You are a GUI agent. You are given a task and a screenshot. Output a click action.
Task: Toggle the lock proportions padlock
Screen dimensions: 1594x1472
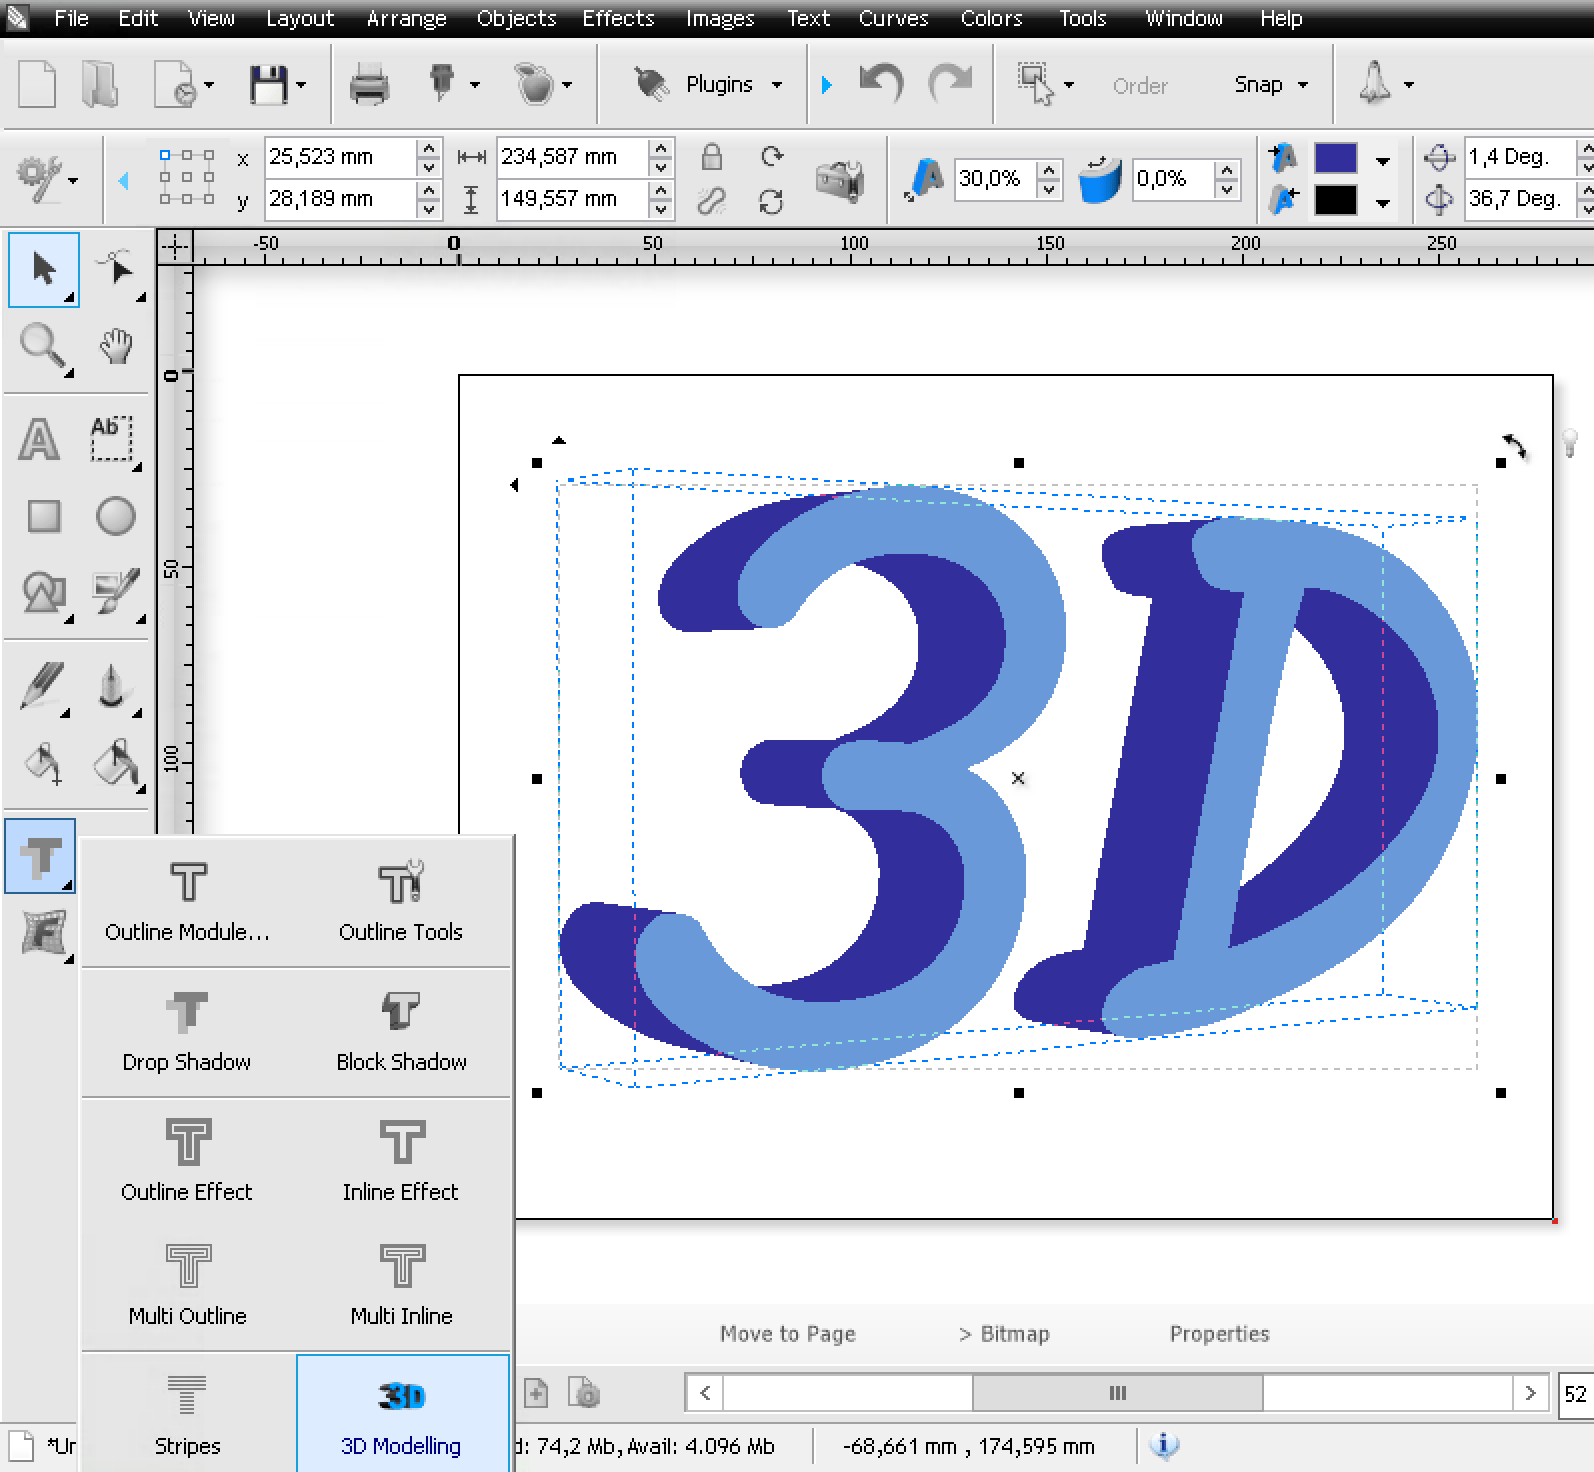coord(711,156)
